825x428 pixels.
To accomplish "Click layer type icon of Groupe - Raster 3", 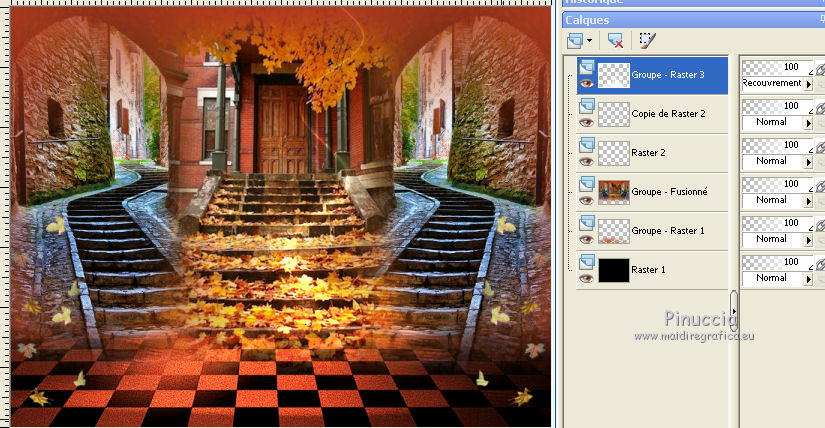I will (x=587, y=67).
